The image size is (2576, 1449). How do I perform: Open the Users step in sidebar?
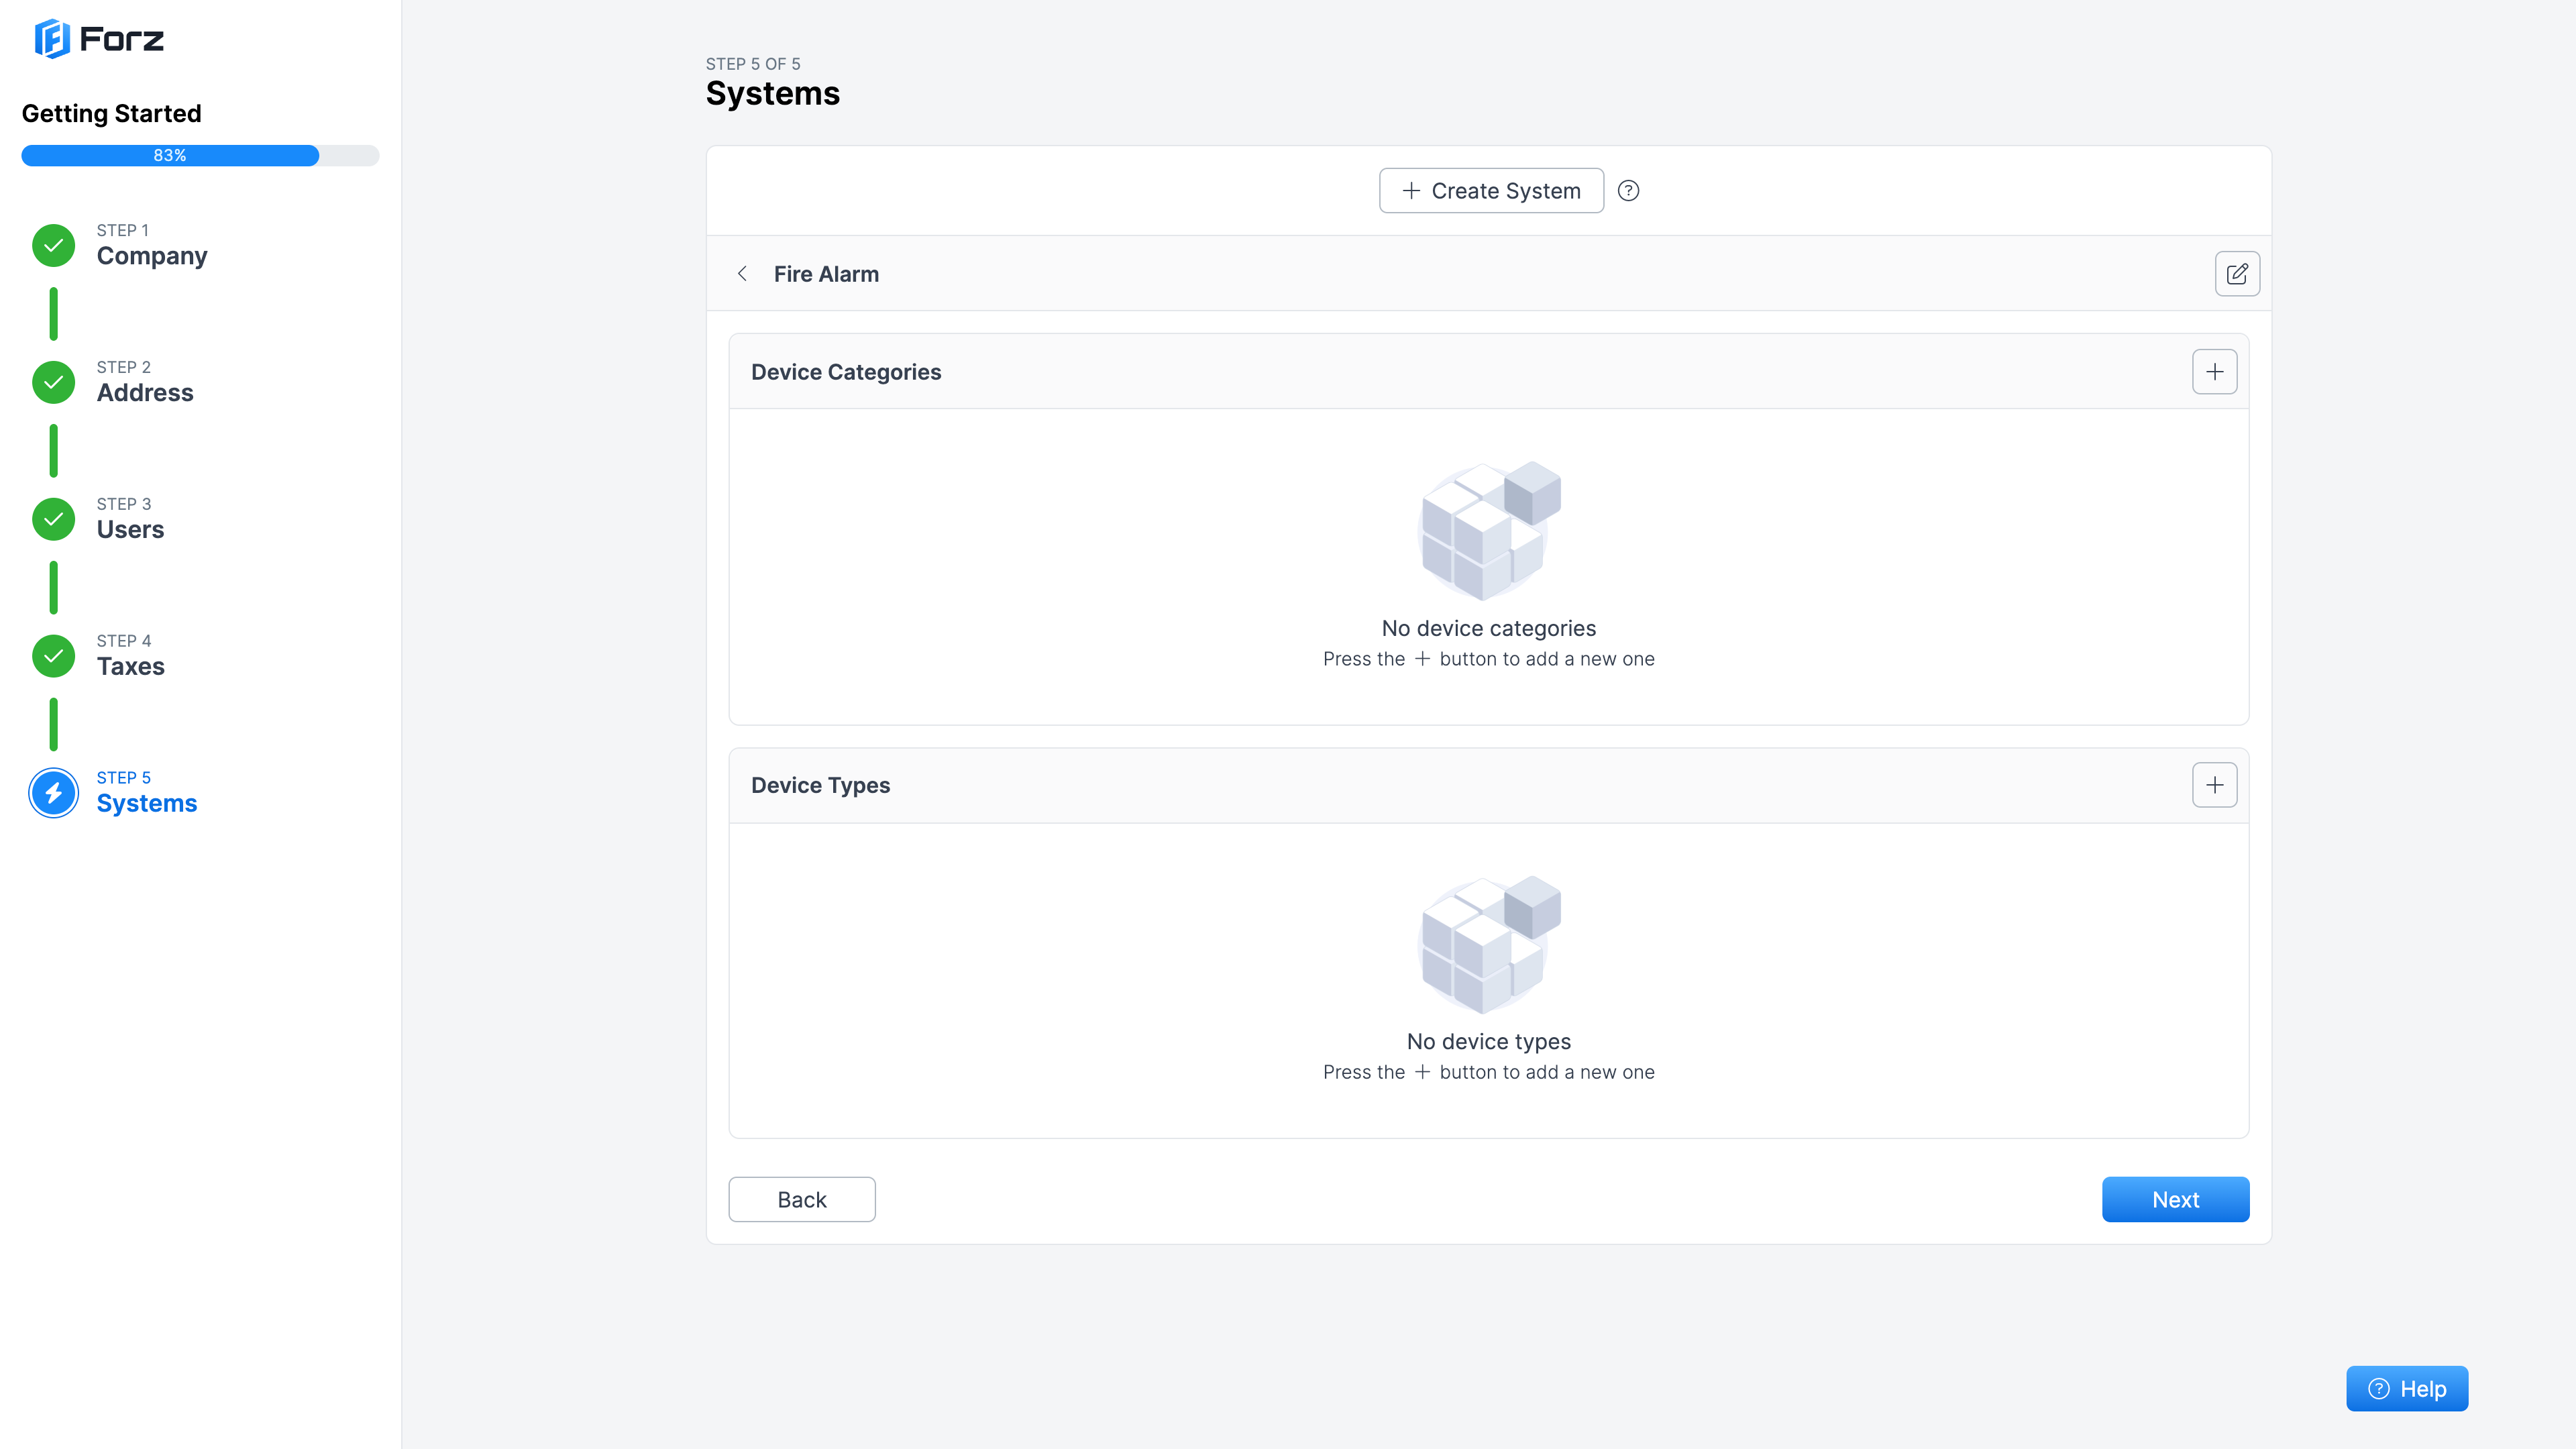click(130, 519)
